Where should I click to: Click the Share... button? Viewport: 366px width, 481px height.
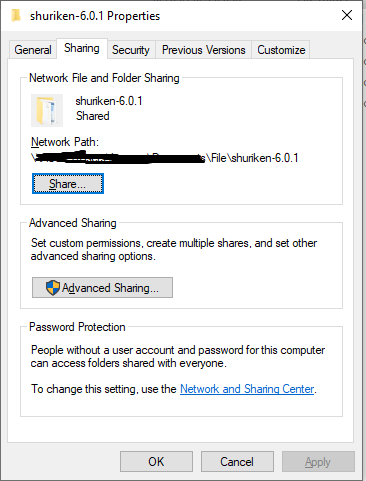(68, 184)
